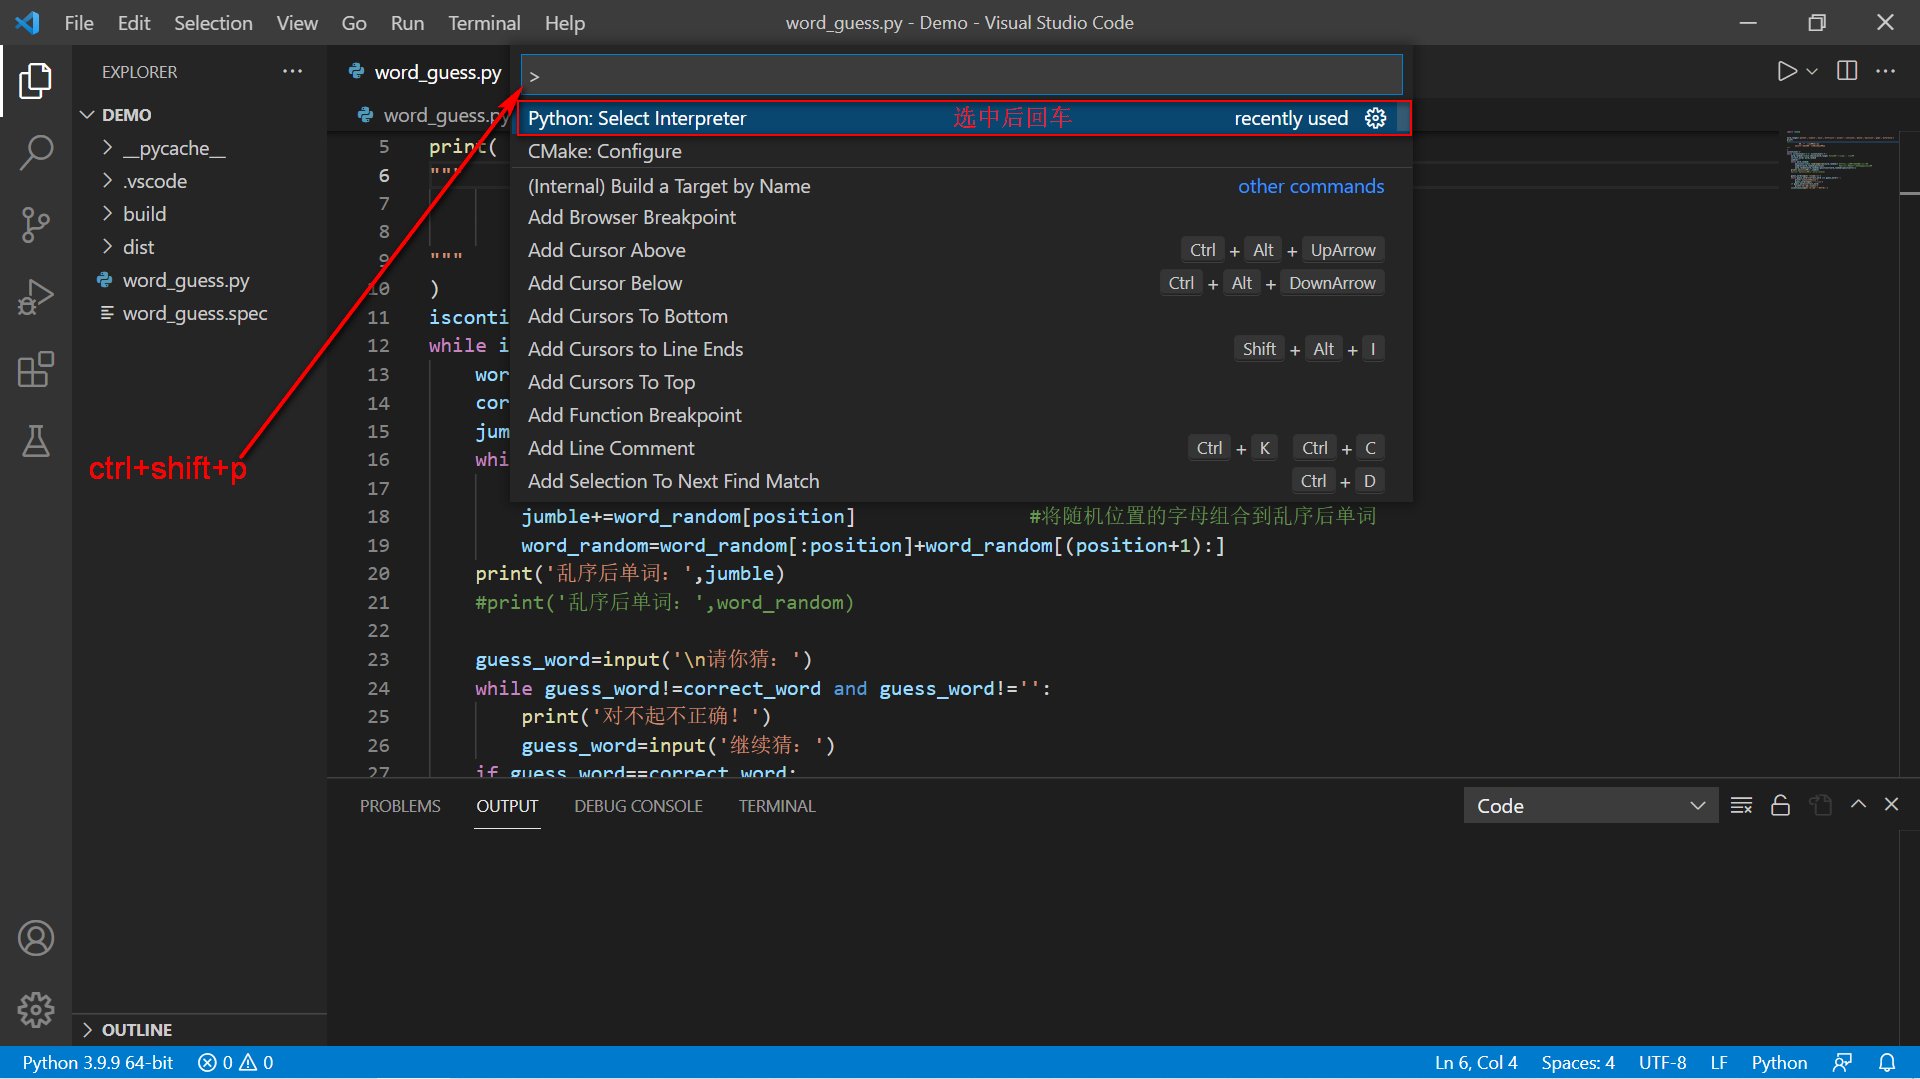Open the Source Control view
The height and width of the screenshot is (1079, 1920).
pos(36,224)
